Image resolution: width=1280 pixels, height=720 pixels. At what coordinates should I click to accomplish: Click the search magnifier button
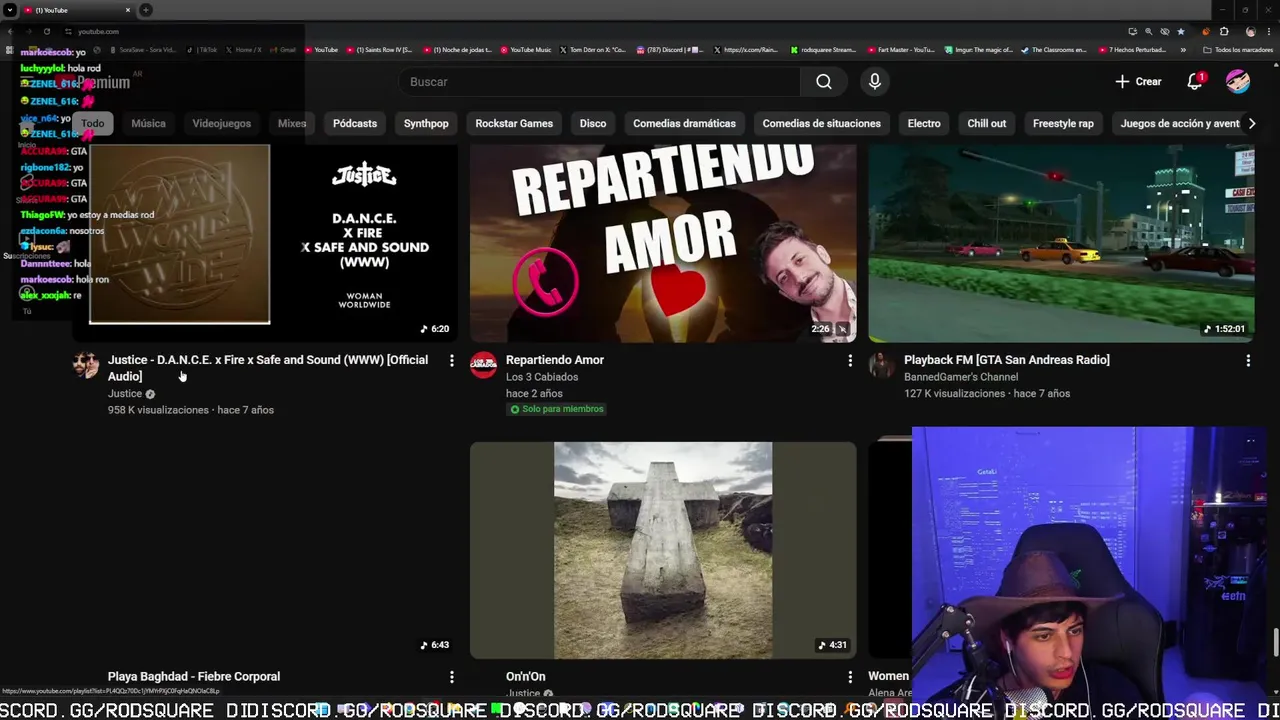click(x=823, y=82)
